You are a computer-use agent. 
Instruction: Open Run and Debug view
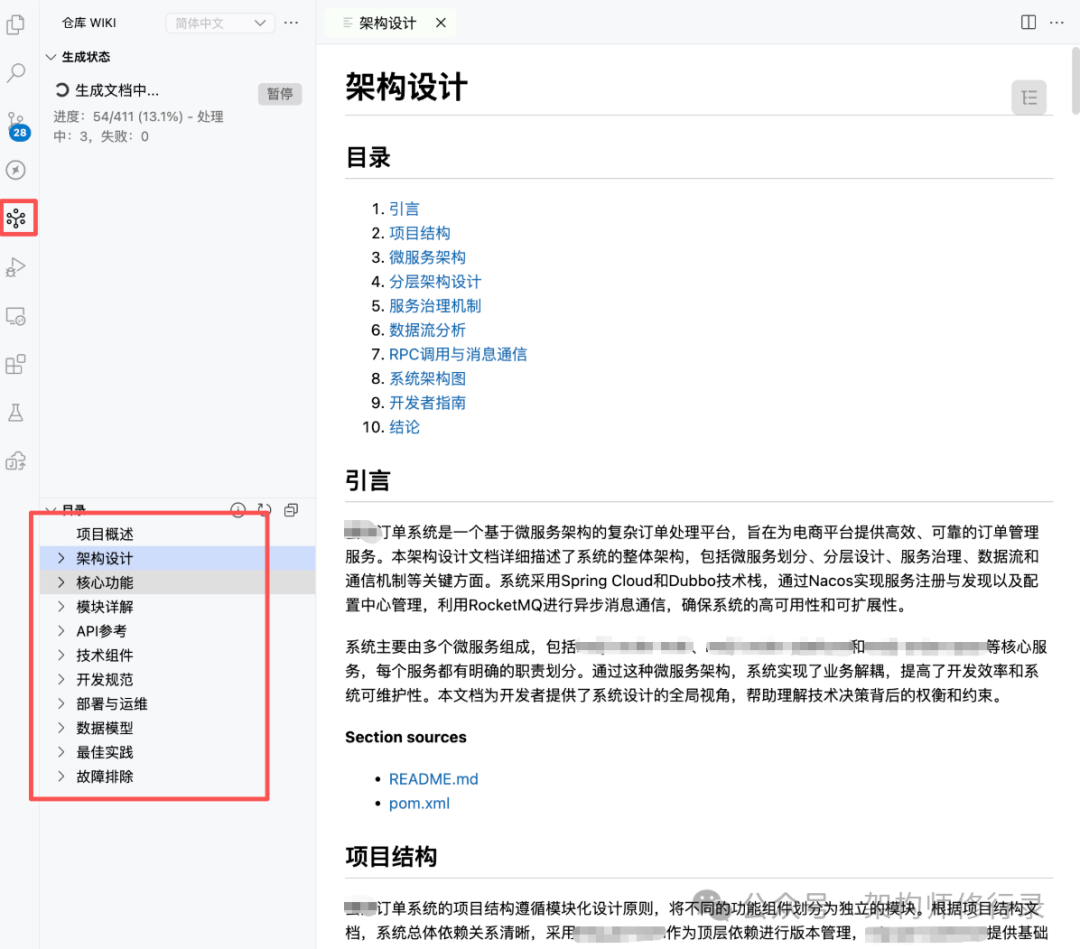(x=16, y=267)
